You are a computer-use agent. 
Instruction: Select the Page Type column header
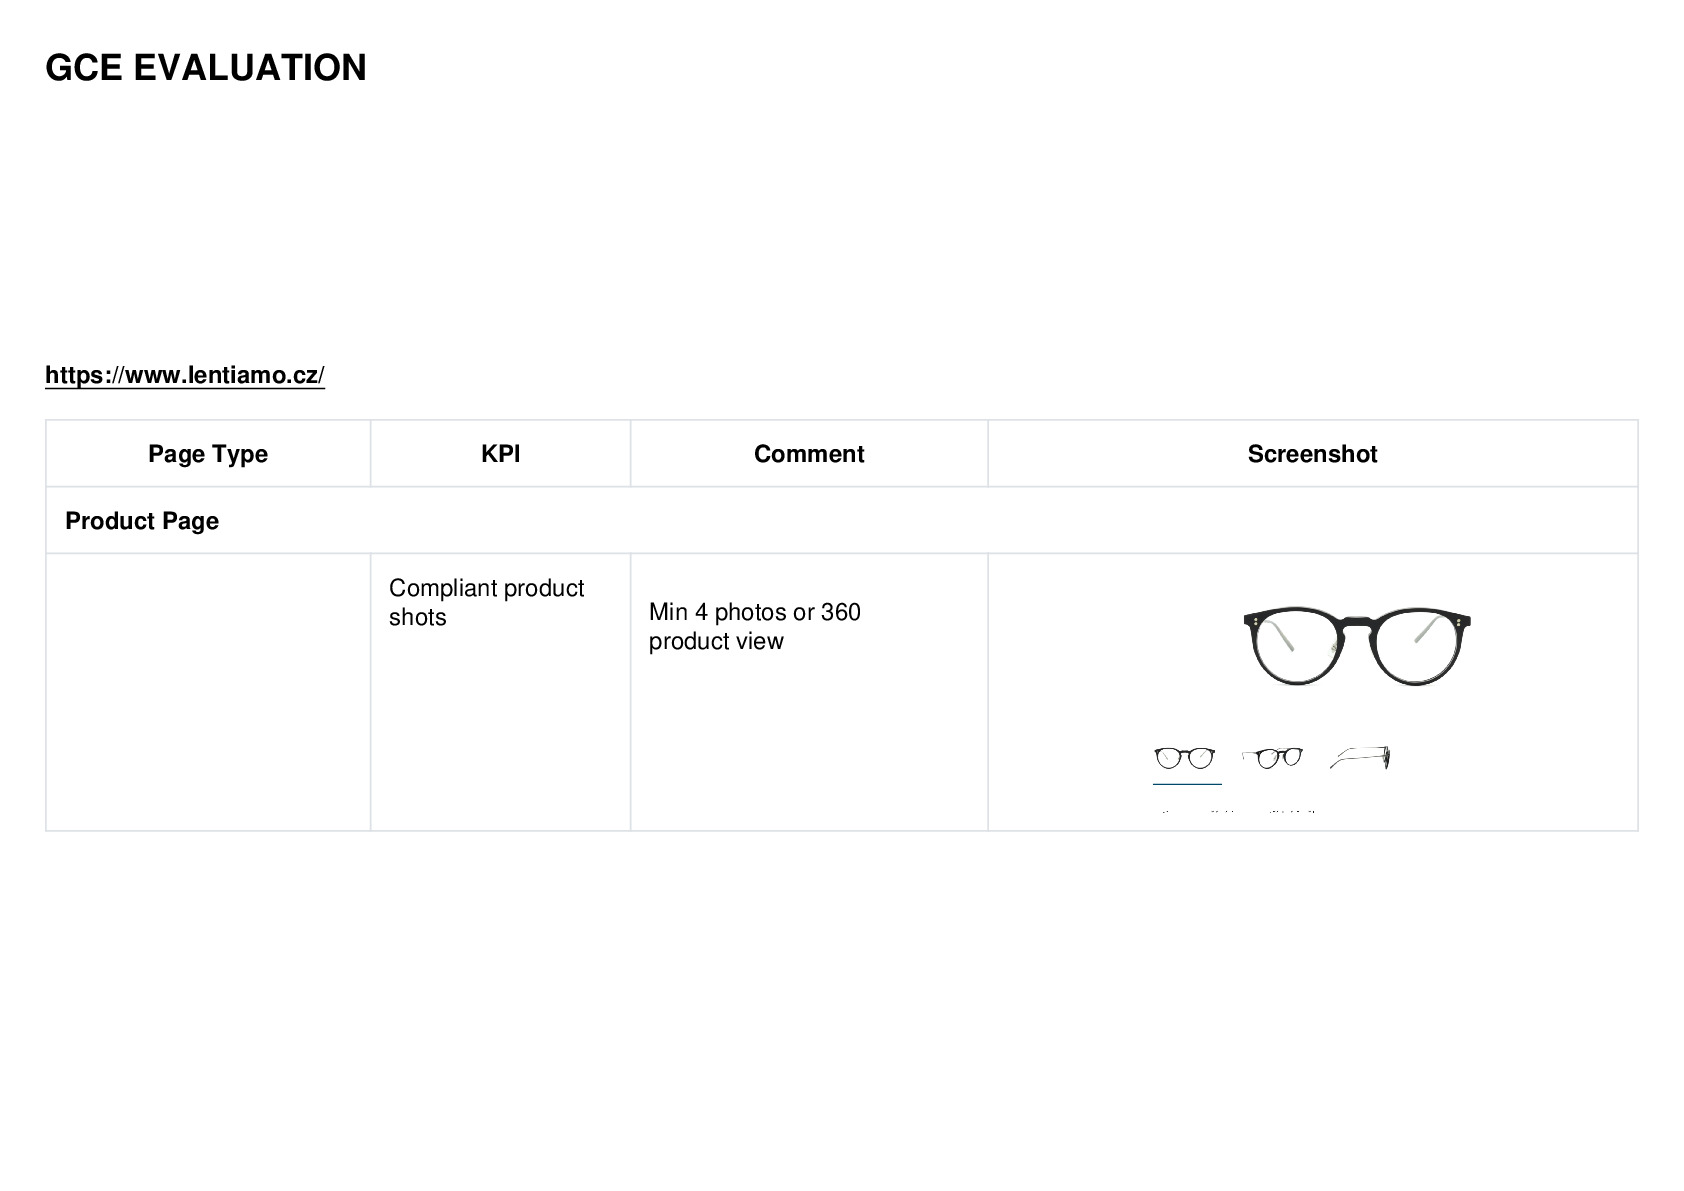click(208, 454)
